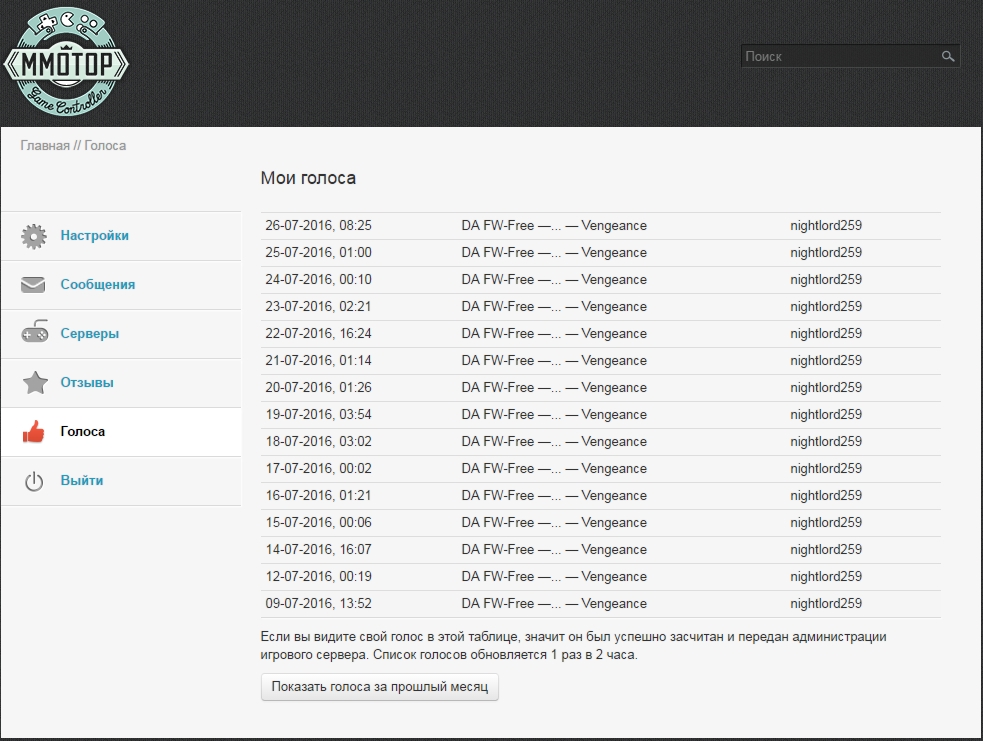Go to the Серверы sidebar section

(89, 334)
